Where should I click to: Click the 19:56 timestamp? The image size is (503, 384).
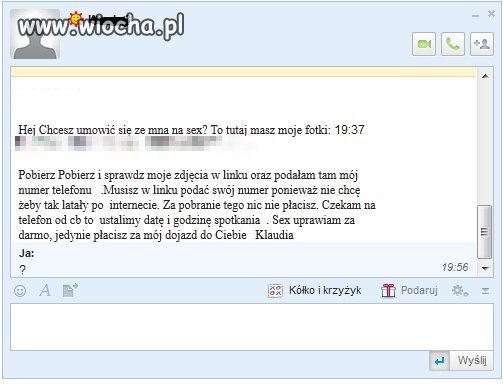[x=455, y=267]
